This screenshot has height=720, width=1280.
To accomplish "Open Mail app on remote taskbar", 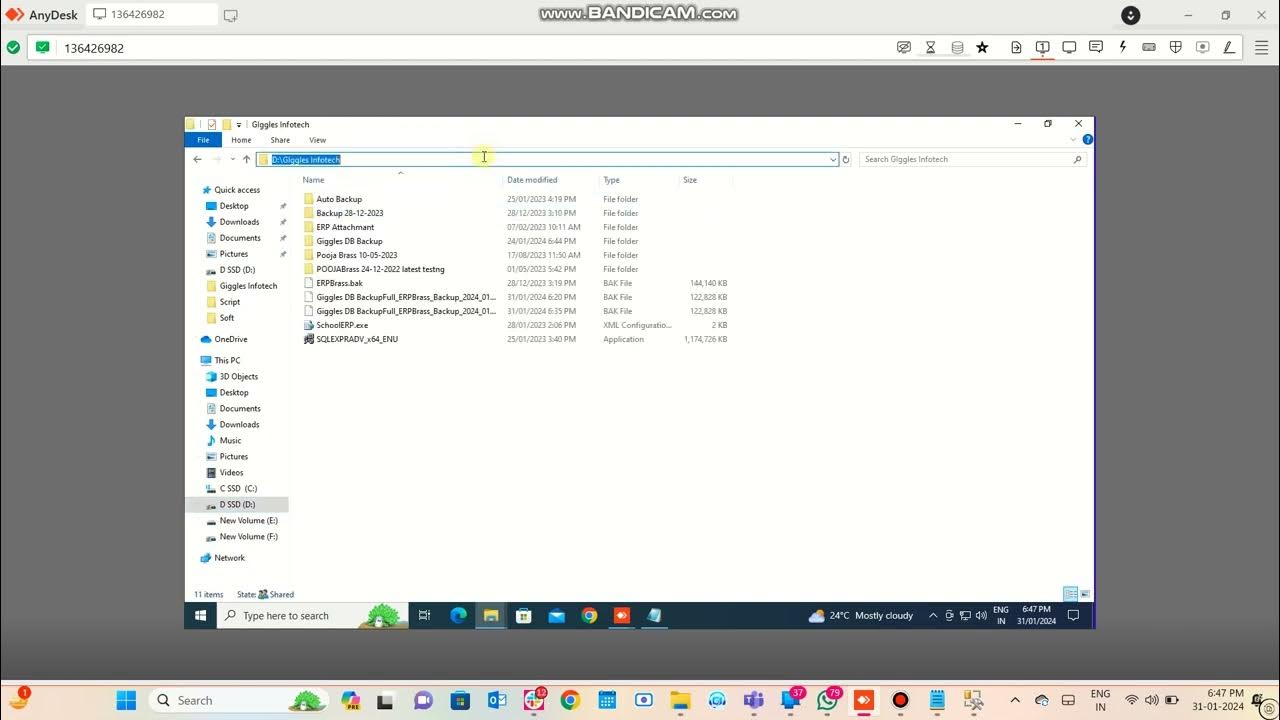I will (556, 615).
